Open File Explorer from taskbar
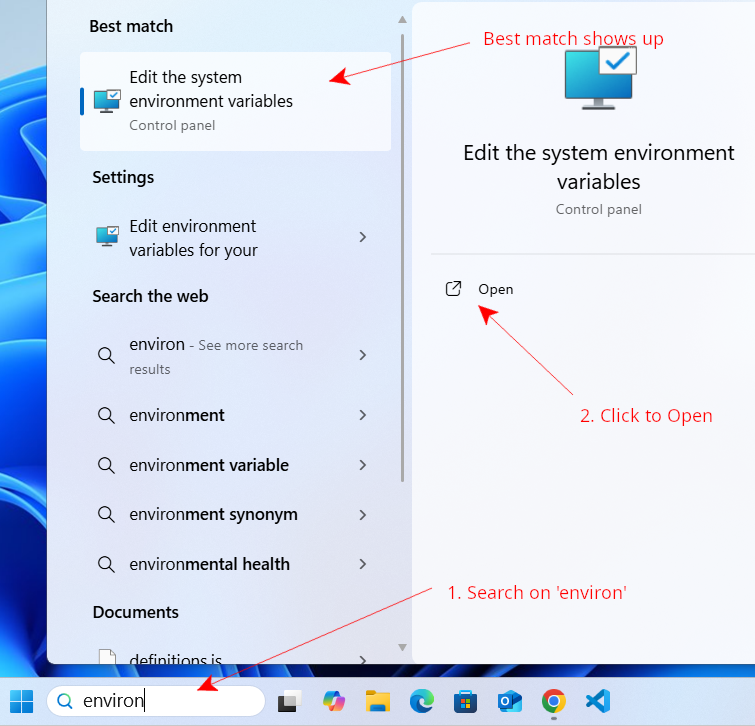Image resolution: width=755 pixels, height=726 pixels. (x=378, y=701)
